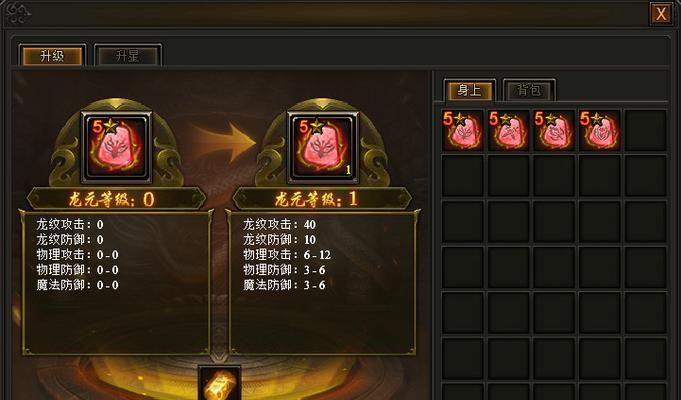Screen dimensions: 681x400
Task: Click the 龙纹攻击: 40 stat line
Action: pos(279,225)
